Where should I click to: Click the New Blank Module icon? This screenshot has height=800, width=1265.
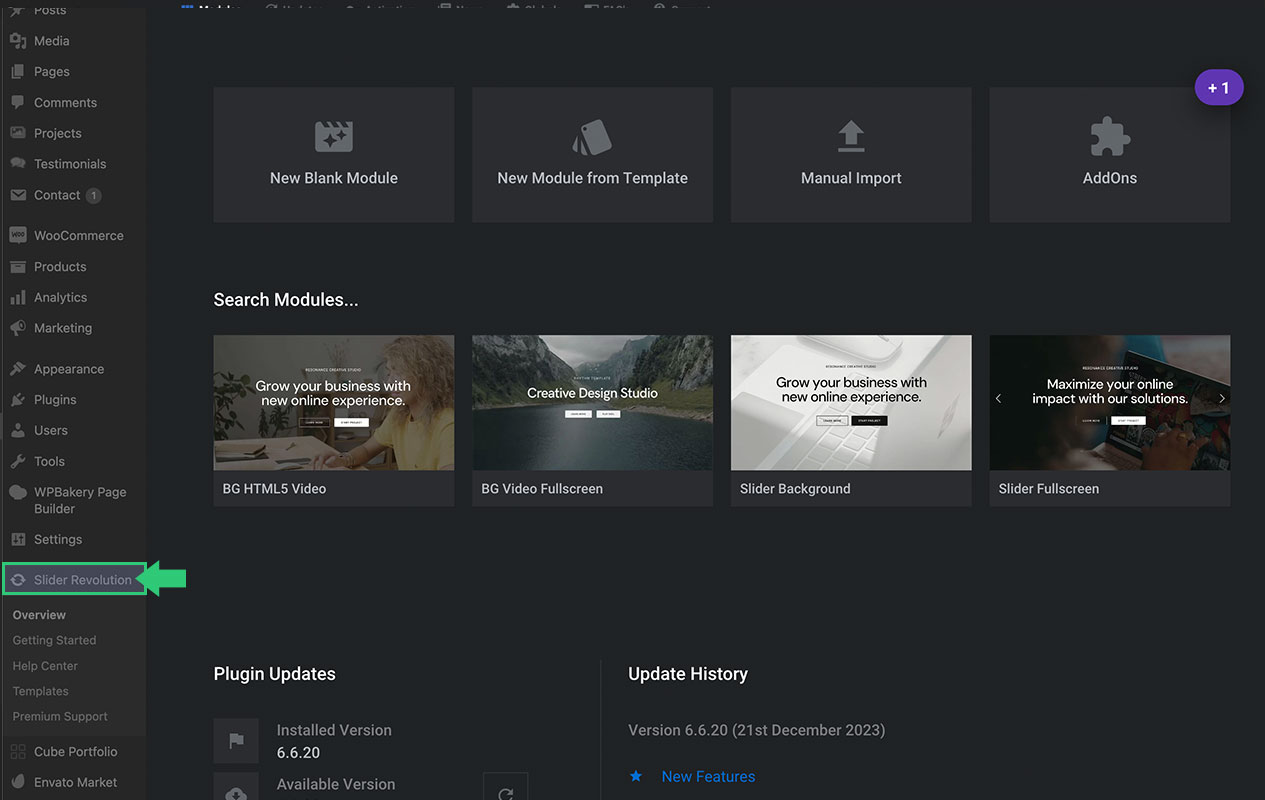point(333,137)
